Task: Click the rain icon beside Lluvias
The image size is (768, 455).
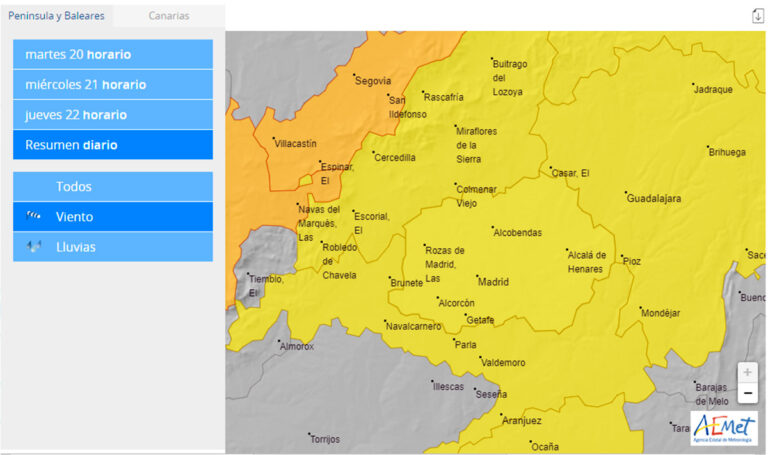Action: 33,246
